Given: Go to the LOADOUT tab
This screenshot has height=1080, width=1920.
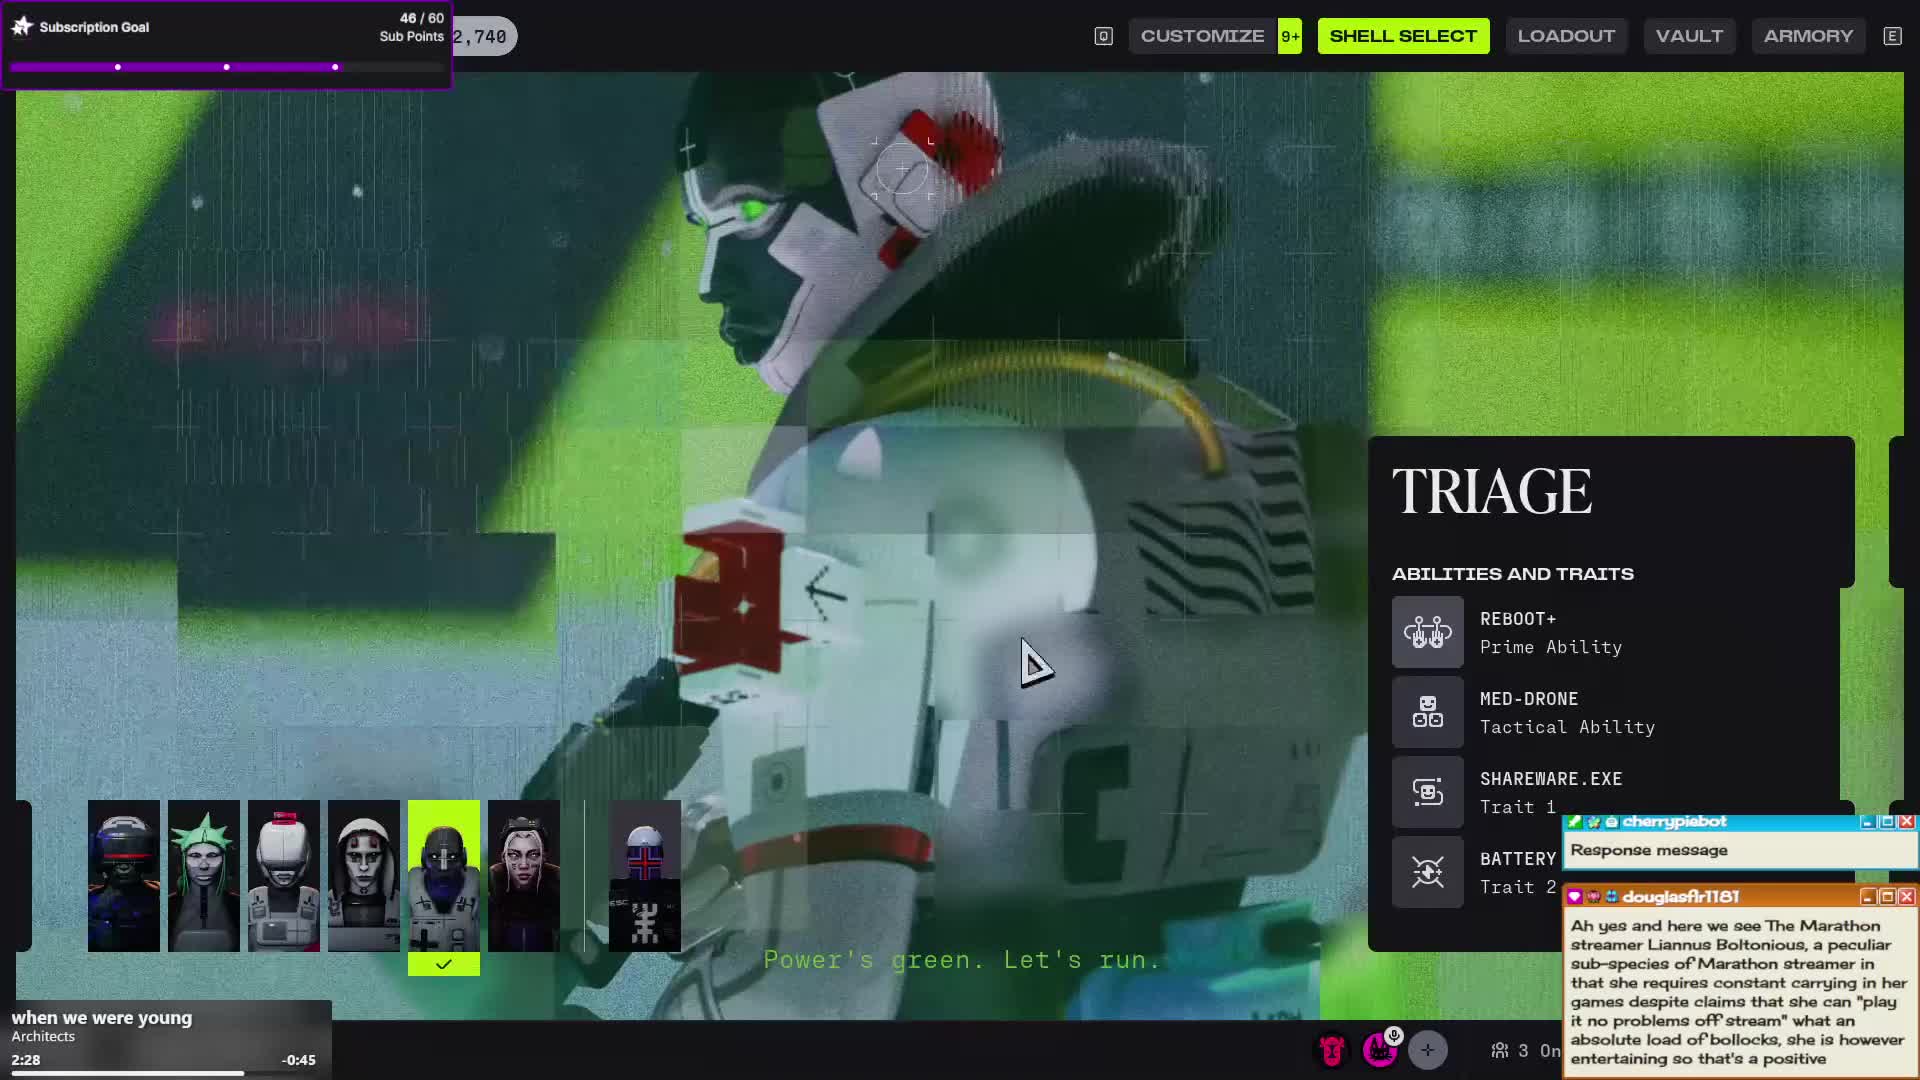Looking at the screenshot, I should click(1566, 36).
